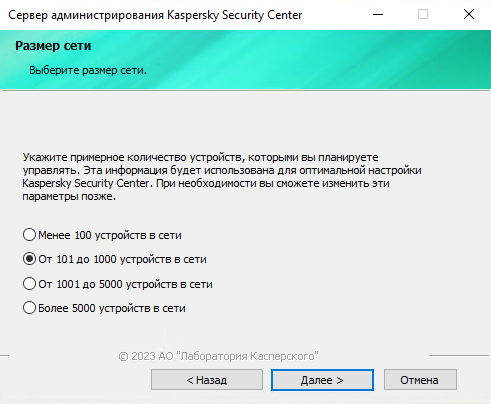Image resolution: width=491 pixels, height=404 pixels.
Task: Click the greyed-out maximize window icon
Action: [x=423, y=14]
